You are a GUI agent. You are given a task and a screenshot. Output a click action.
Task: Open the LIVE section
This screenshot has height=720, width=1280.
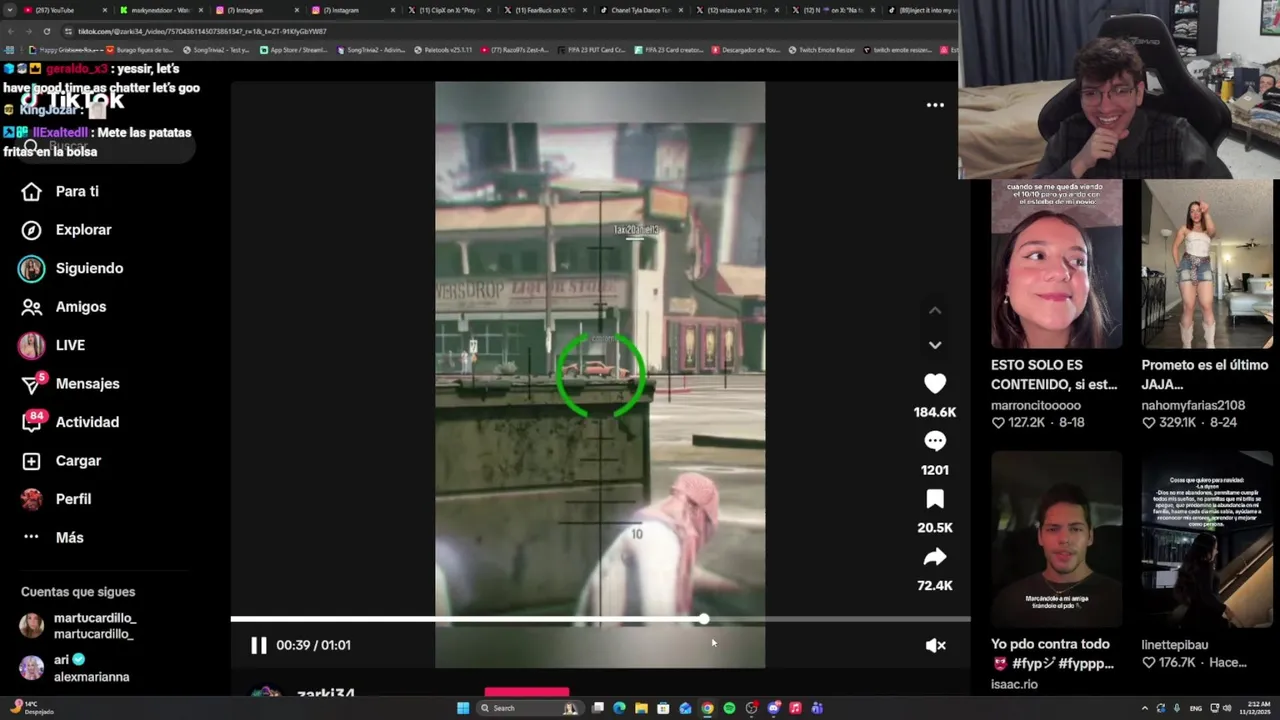(x=53, y=345)
